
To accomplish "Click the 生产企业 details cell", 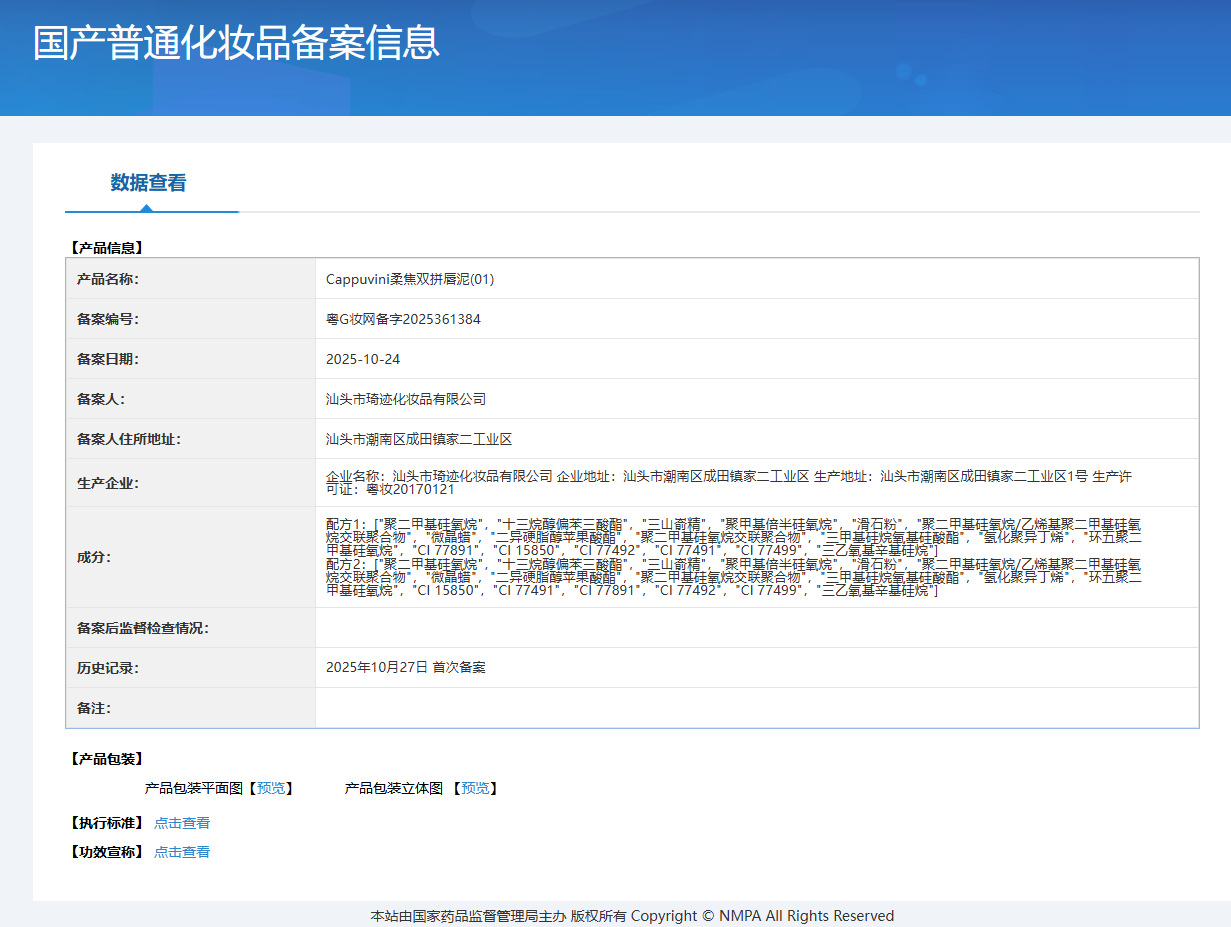I will pyautogui.click(x=757, y=483).
